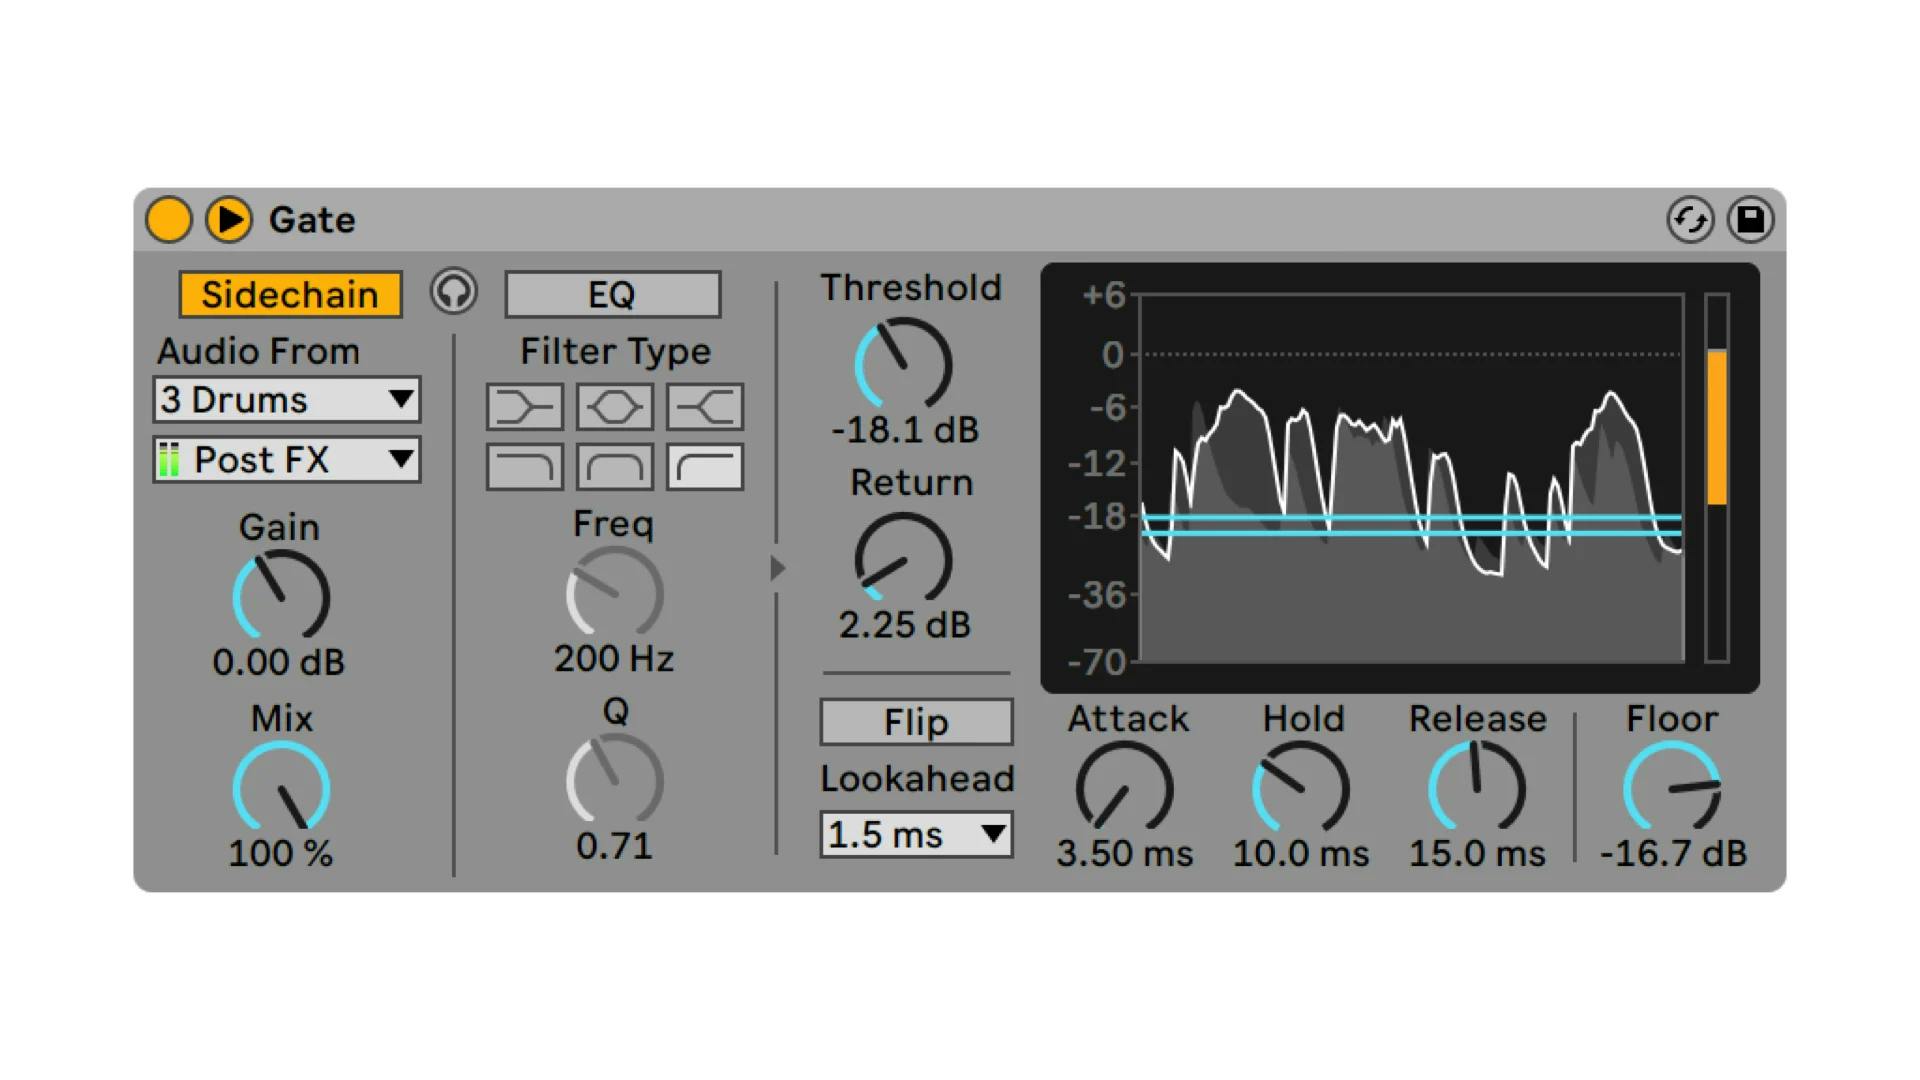Collapse the sidechain section triangle
The image size is (1920, 1080).
pos(778,568)
